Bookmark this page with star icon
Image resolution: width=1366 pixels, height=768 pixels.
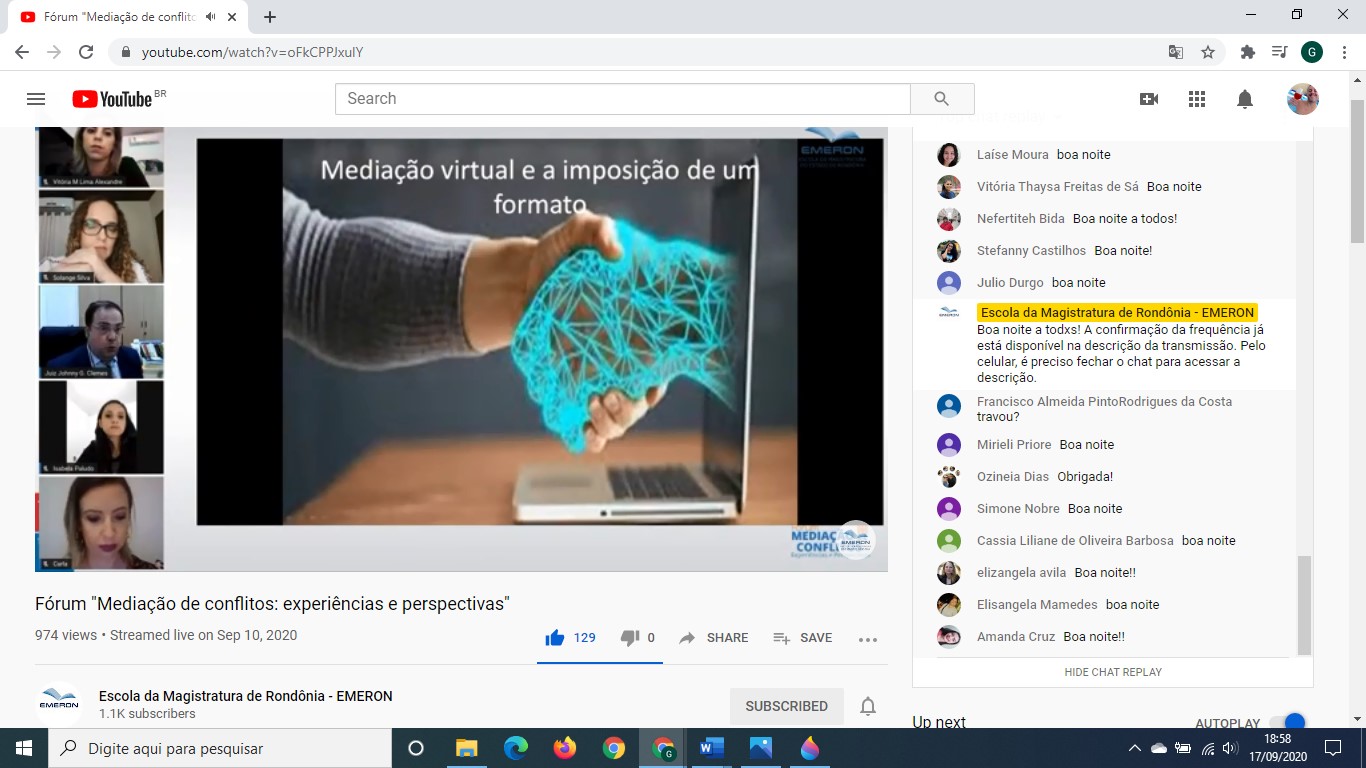click(1208, 52)
